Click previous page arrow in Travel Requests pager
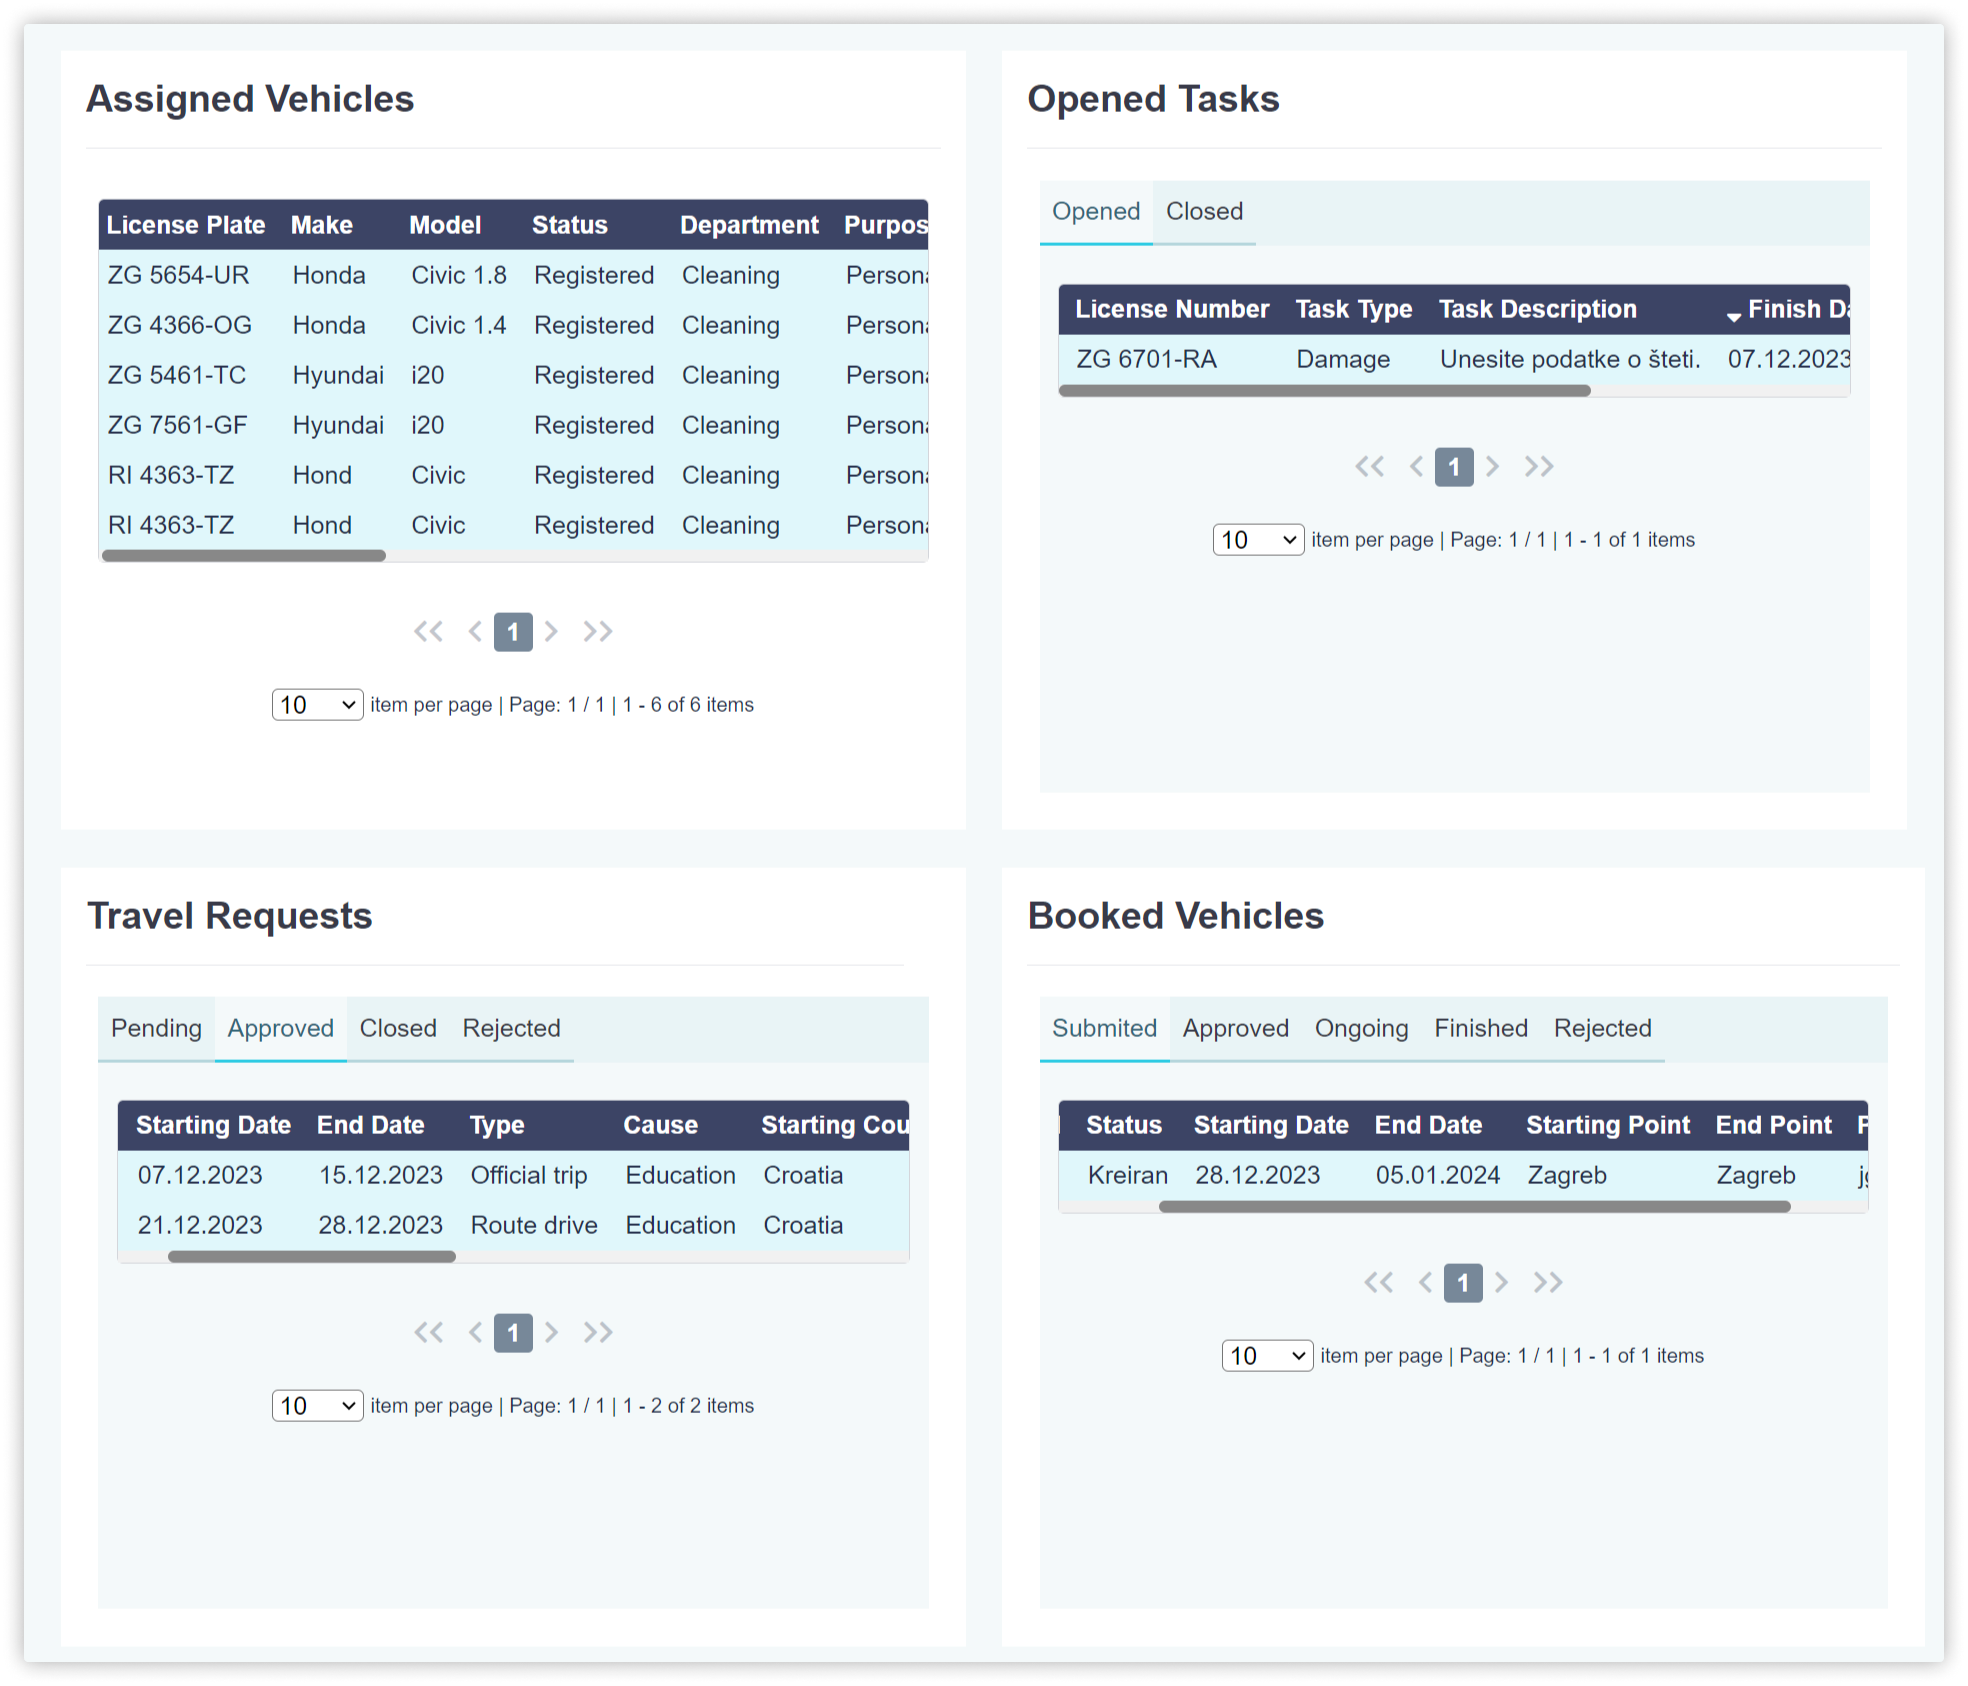1968x1686 pixels. (x=475, y=1333)
